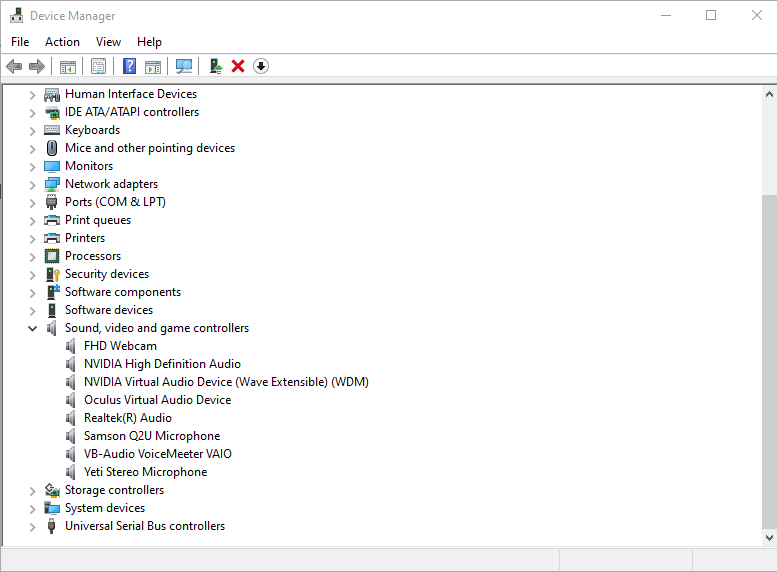777x572 pixels.
Task: Open the Action menu
Action: [62, 42]
